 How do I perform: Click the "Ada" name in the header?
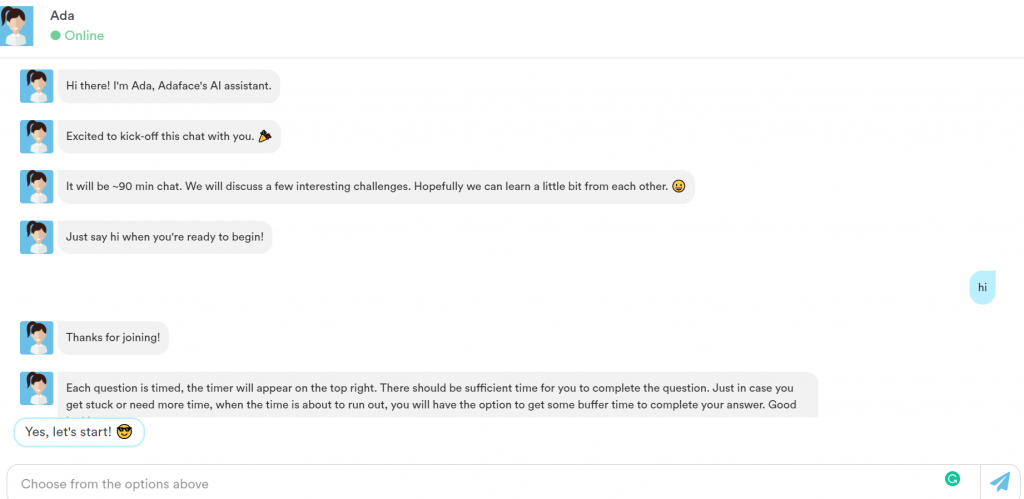[63, 15]
